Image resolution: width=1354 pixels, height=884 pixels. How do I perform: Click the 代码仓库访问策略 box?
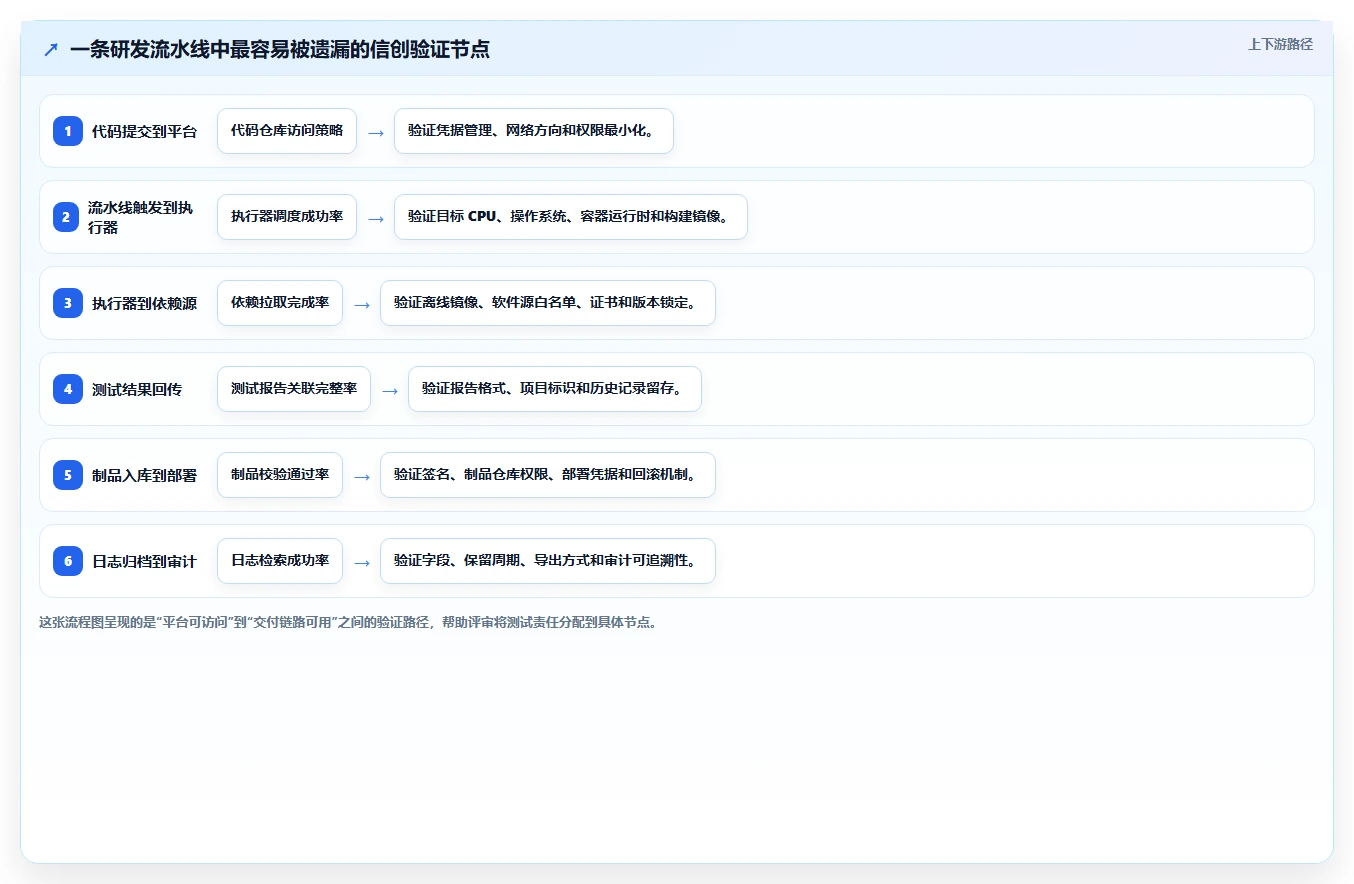point(287,131)
